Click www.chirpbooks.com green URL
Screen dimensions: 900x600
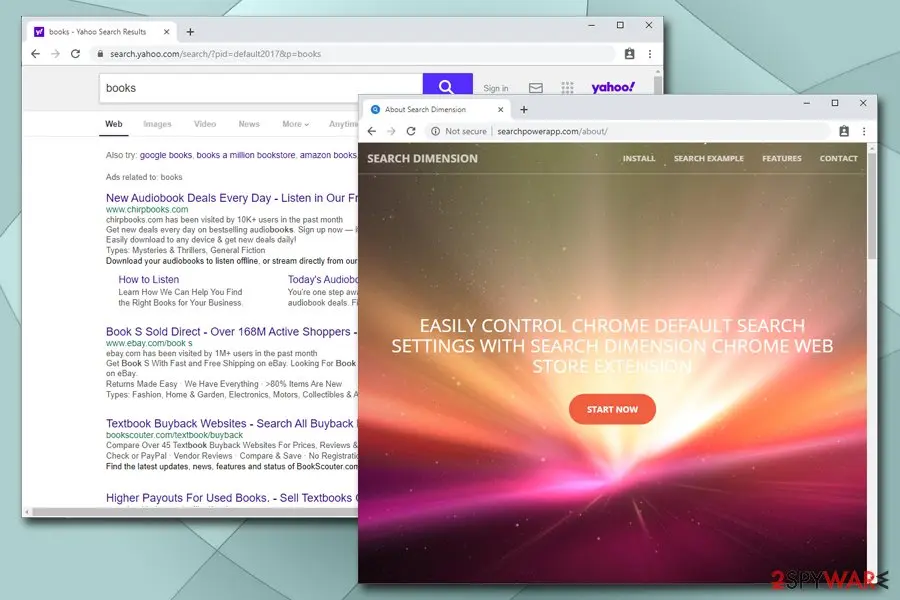pos(147,210)
